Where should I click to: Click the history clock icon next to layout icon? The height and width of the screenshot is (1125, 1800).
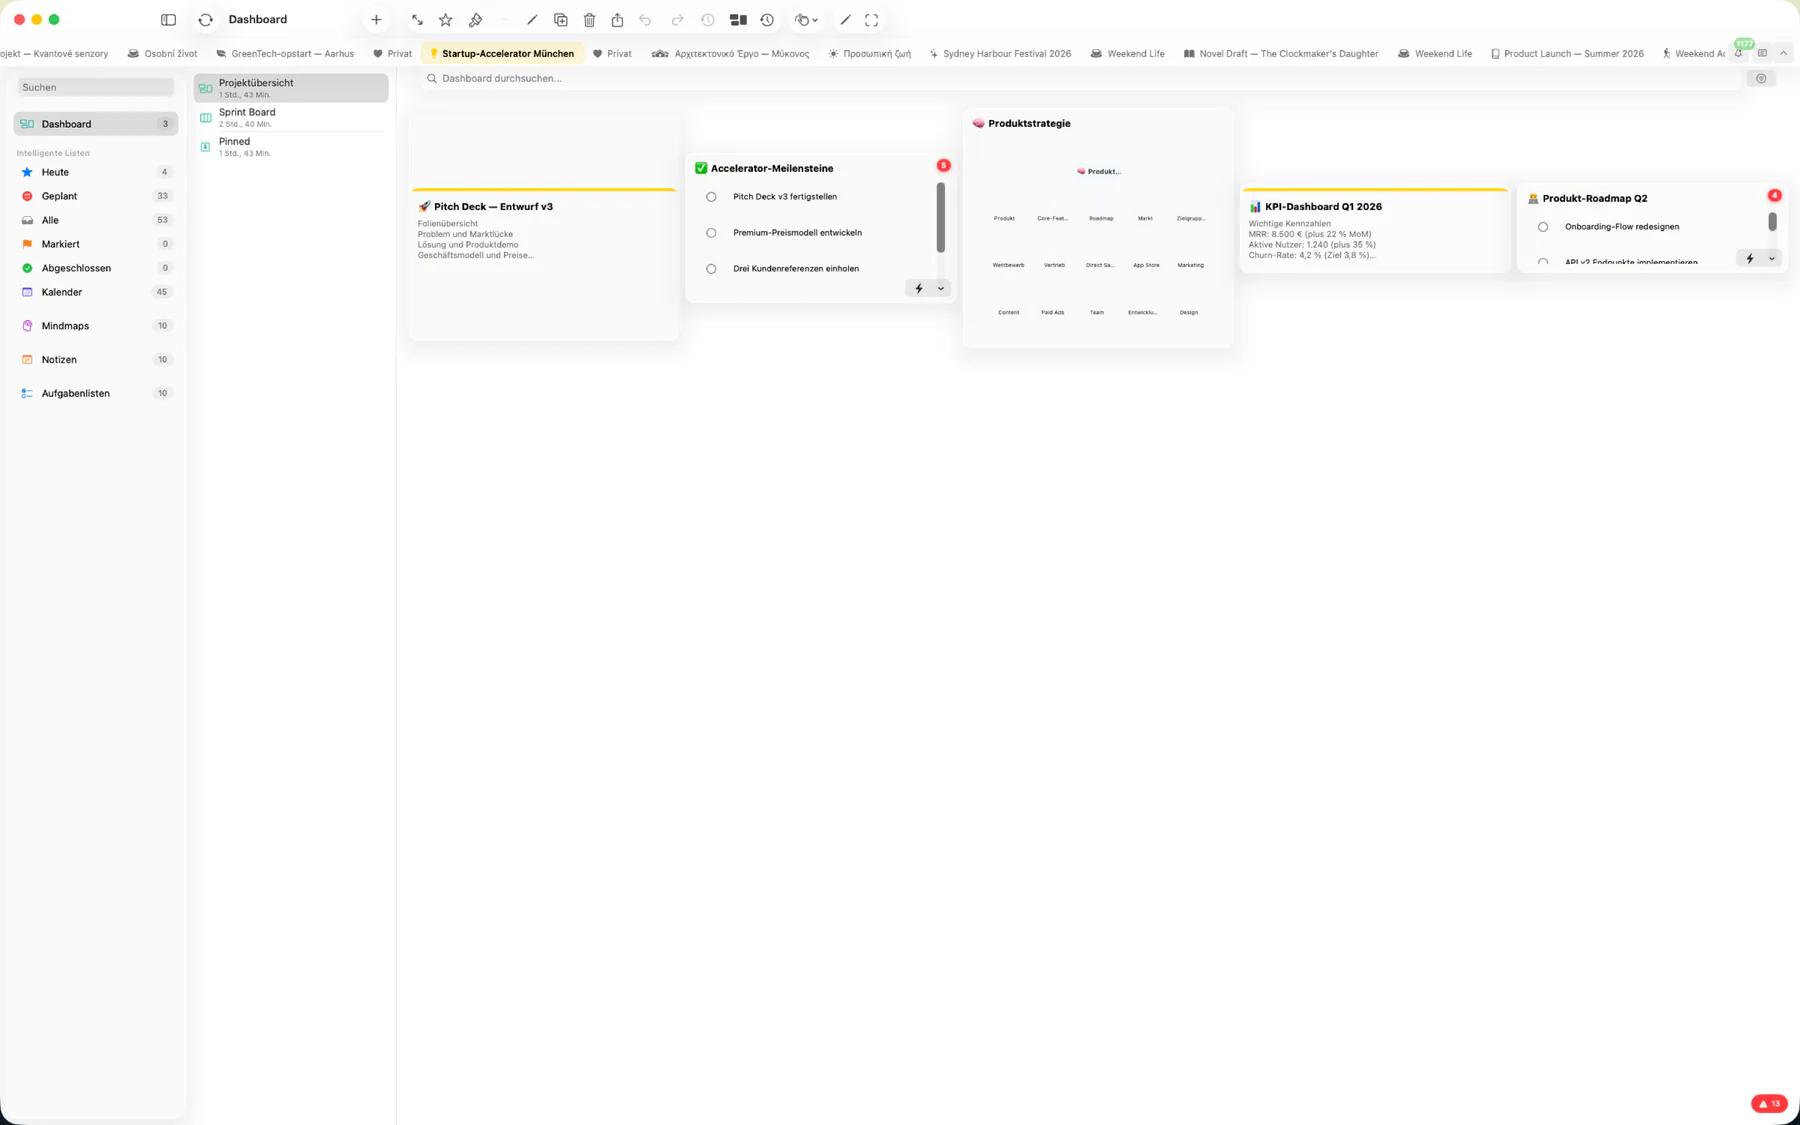[767, 20]
